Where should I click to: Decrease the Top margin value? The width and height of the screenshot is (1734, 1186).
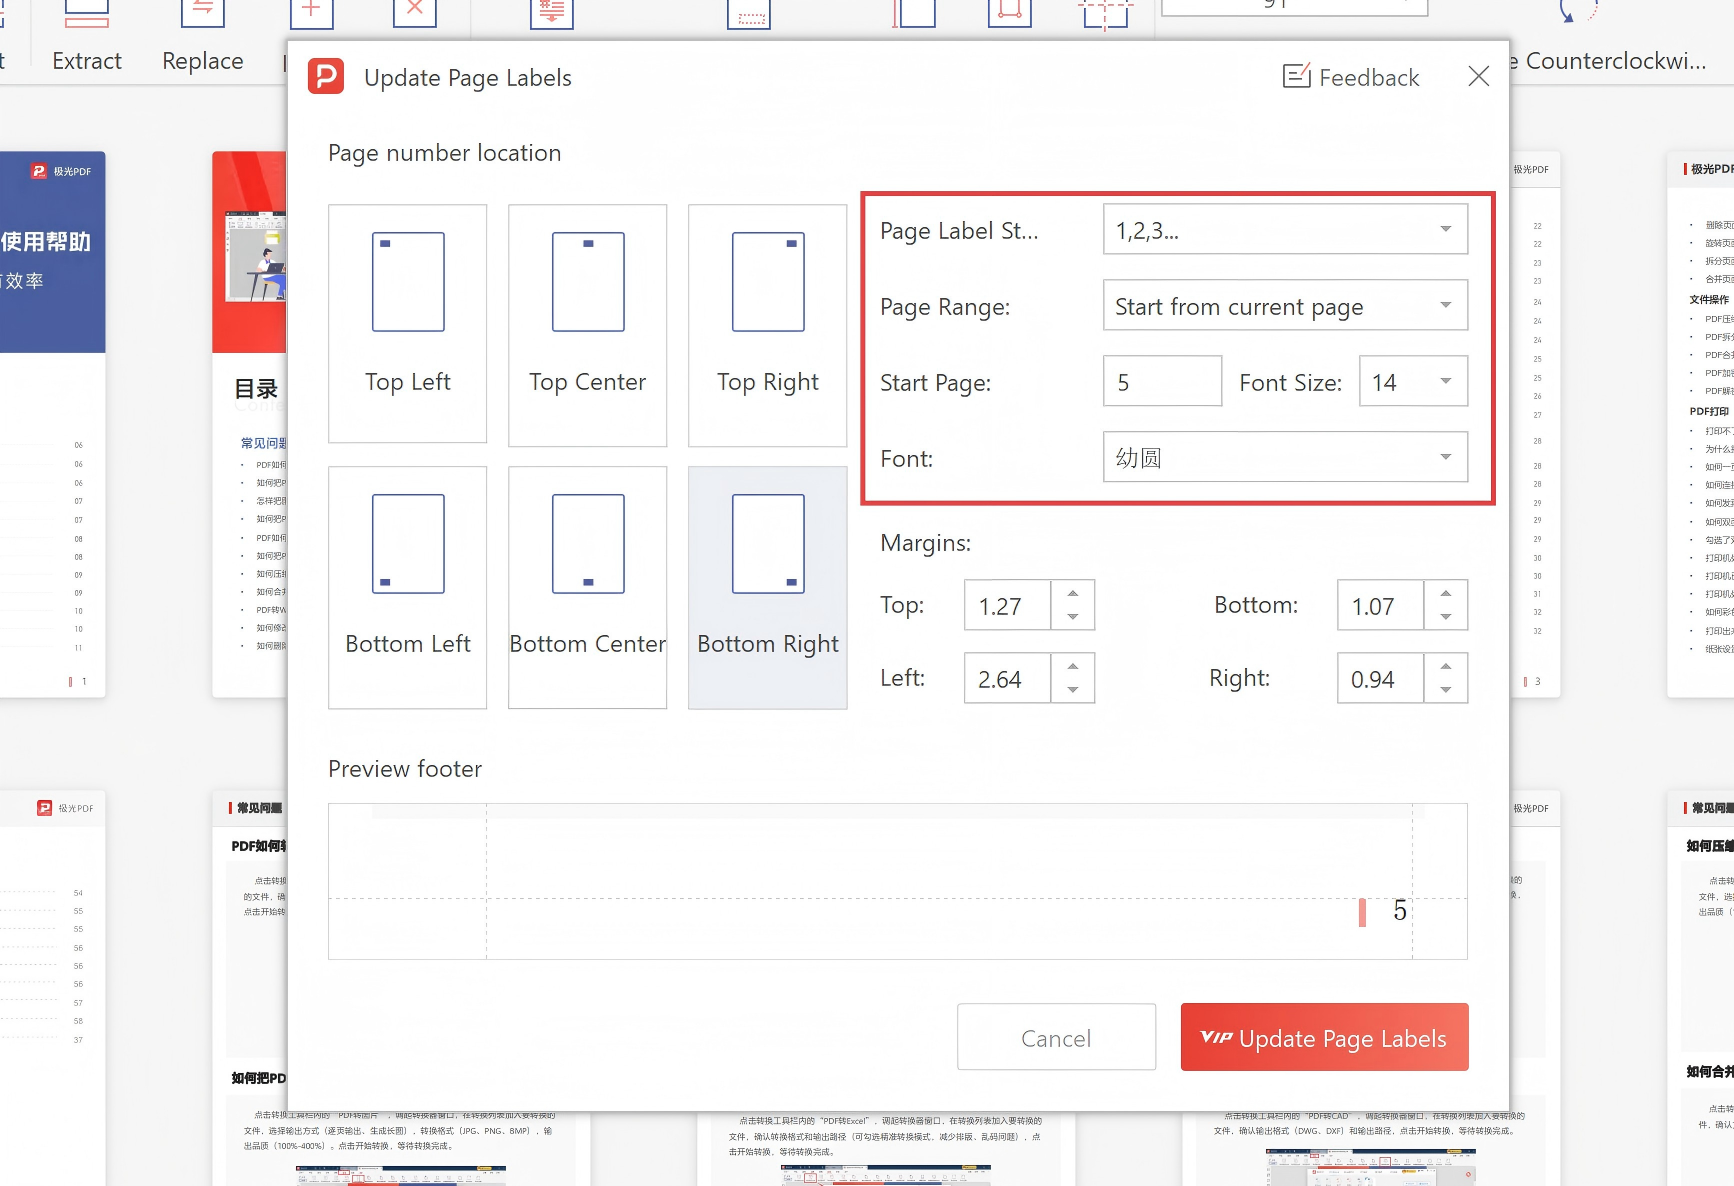pos(1073,617)
